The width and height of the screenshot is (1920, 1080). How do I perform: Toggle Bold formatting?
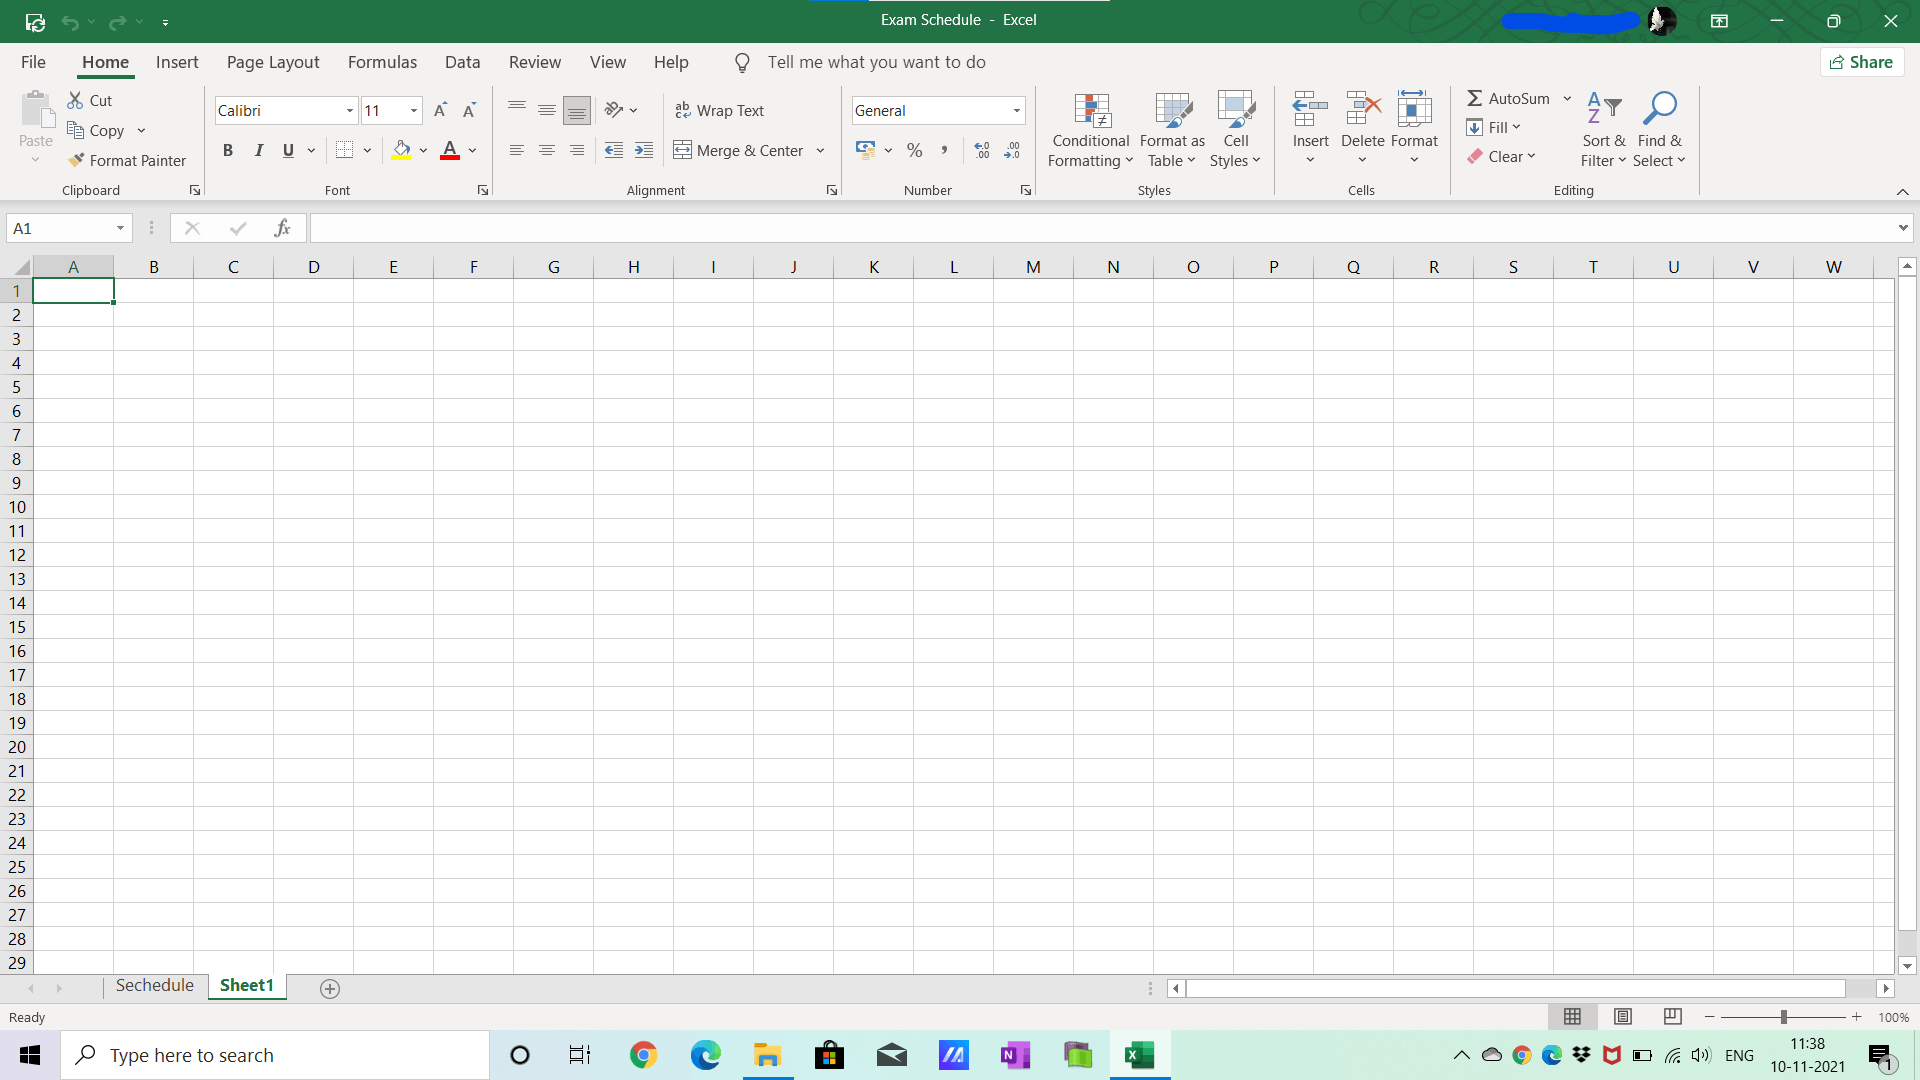tap(228, 150)
